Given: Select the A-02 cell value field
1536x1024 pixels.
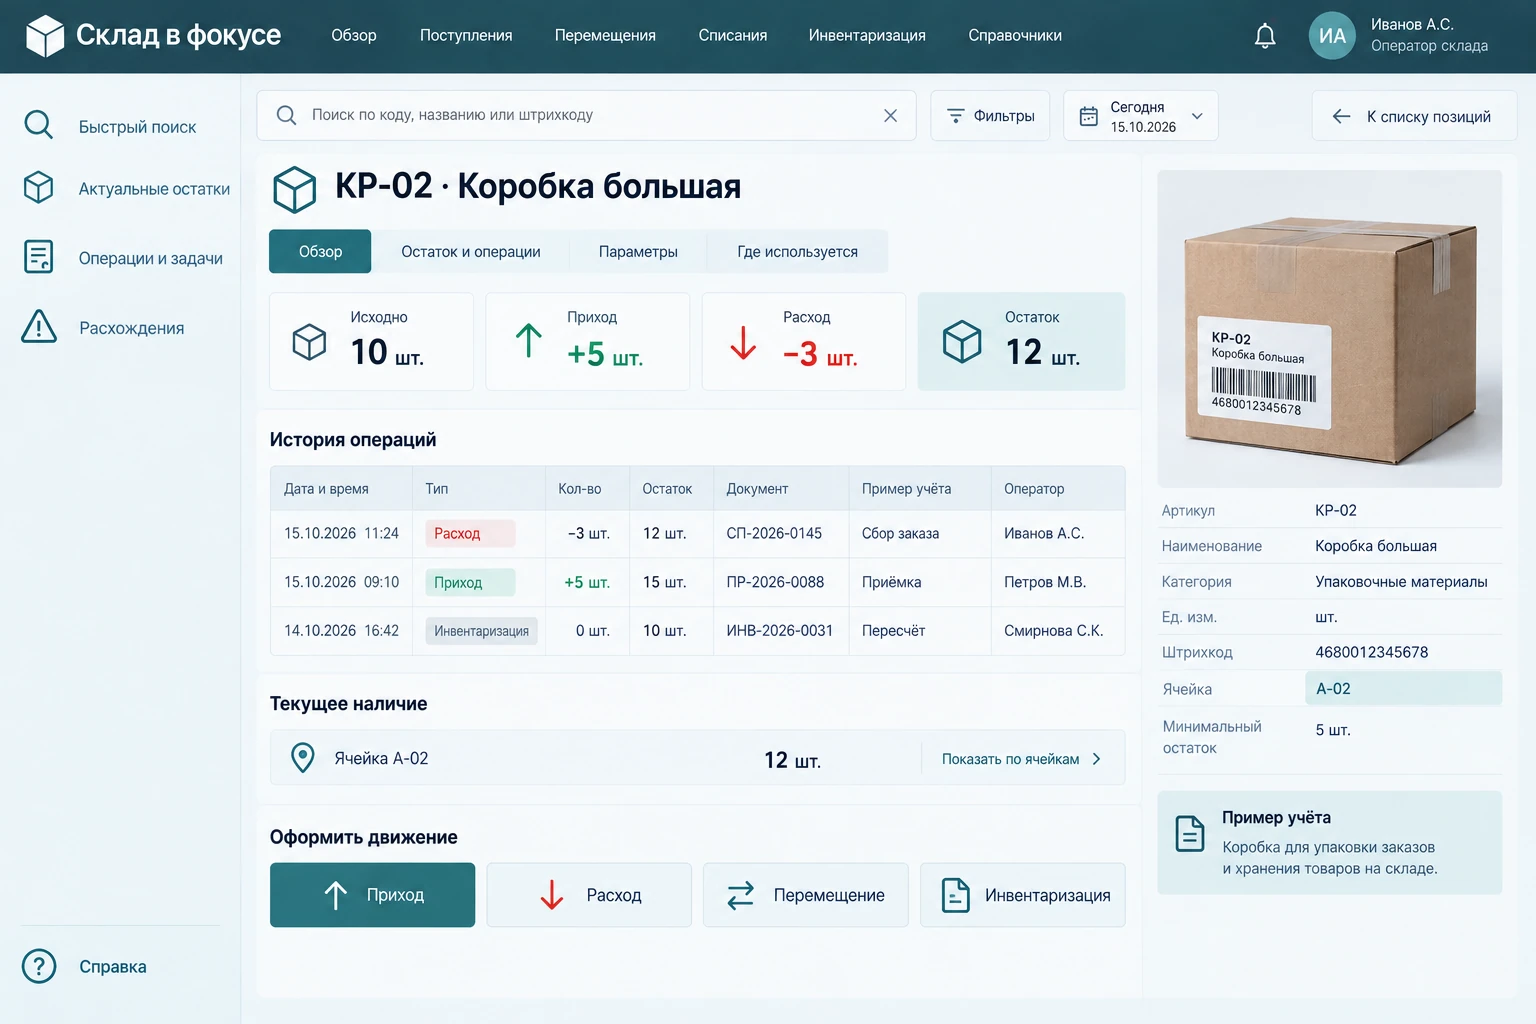Looking at the screenshot, I should [1403, 689].
